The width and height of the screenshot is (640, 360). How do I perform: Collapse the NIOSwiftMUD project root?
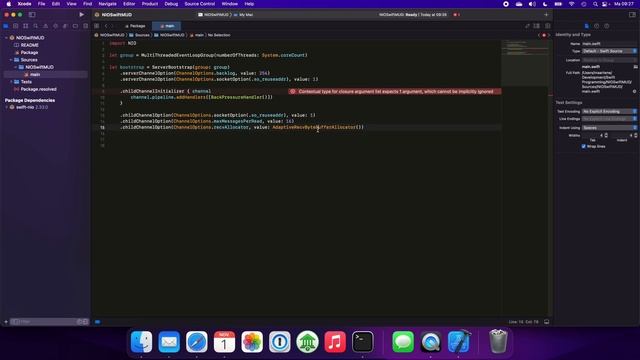tap(7, 38)
